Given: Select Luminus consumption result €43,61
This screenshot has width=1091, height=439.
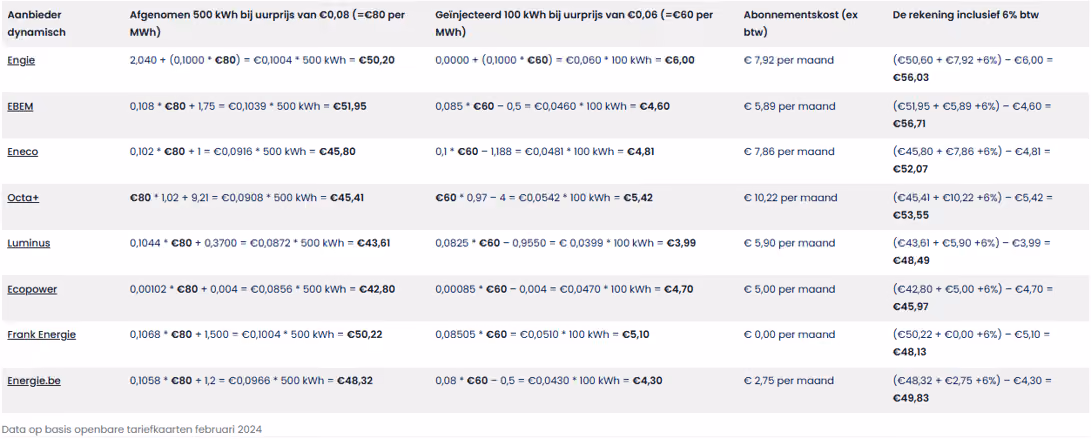Looking at the screenshot, I should point(374,243).
